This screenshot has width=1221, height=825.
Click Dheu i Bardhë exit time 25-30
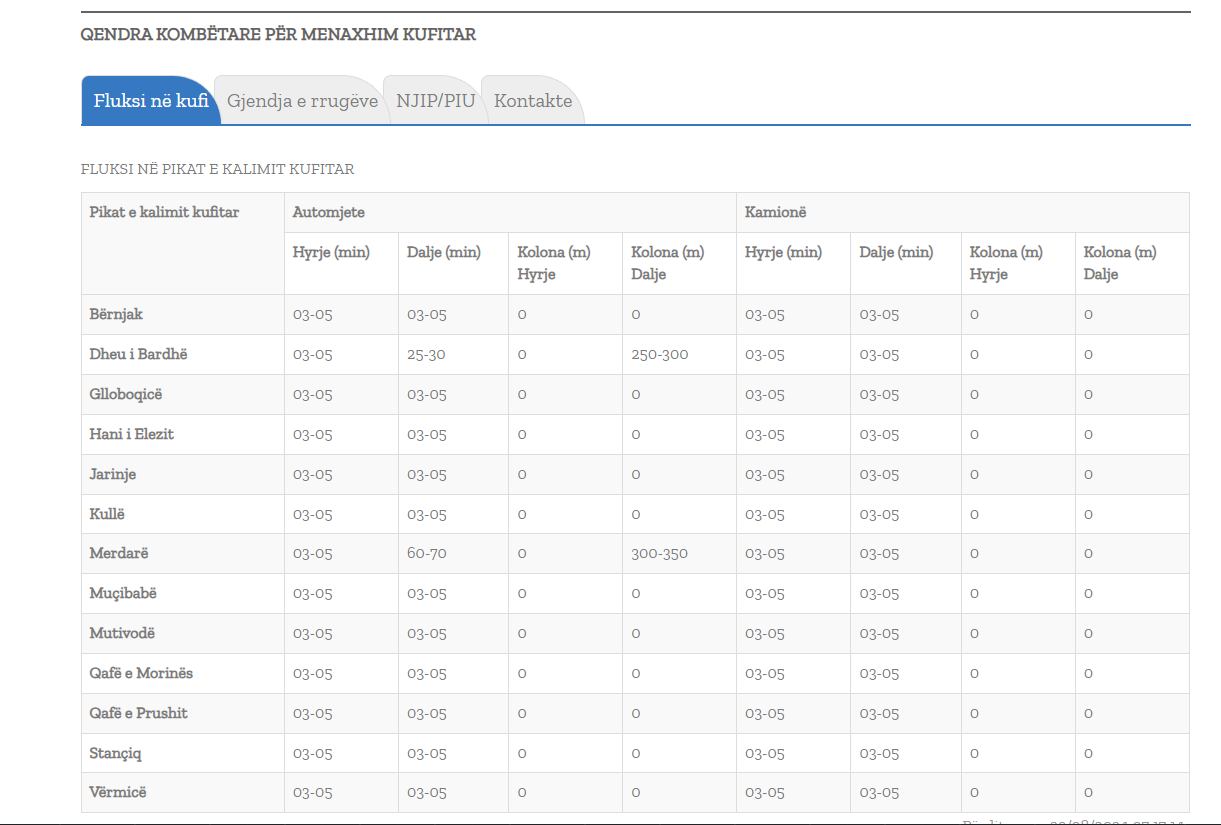click(x=426, y=354)
